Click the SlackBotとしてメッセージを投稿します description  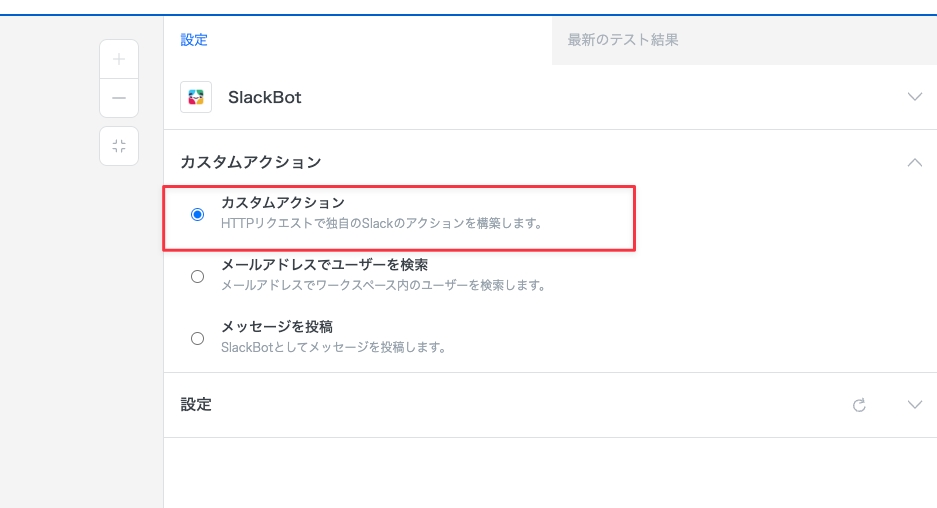point(333,347)
